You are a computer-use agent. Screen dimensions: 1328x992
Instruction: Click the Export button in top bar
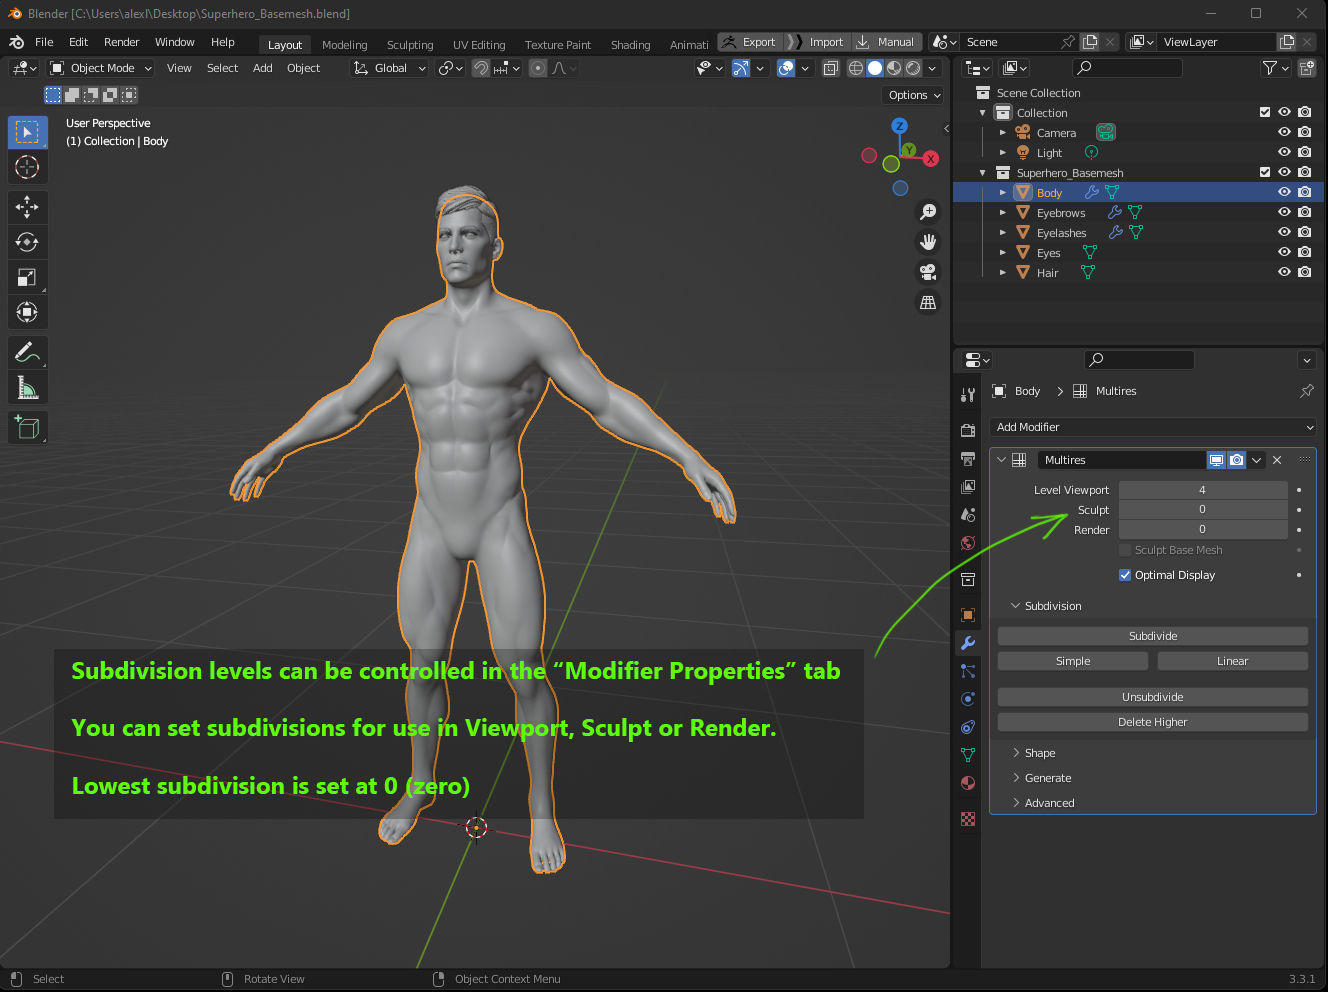750,42
